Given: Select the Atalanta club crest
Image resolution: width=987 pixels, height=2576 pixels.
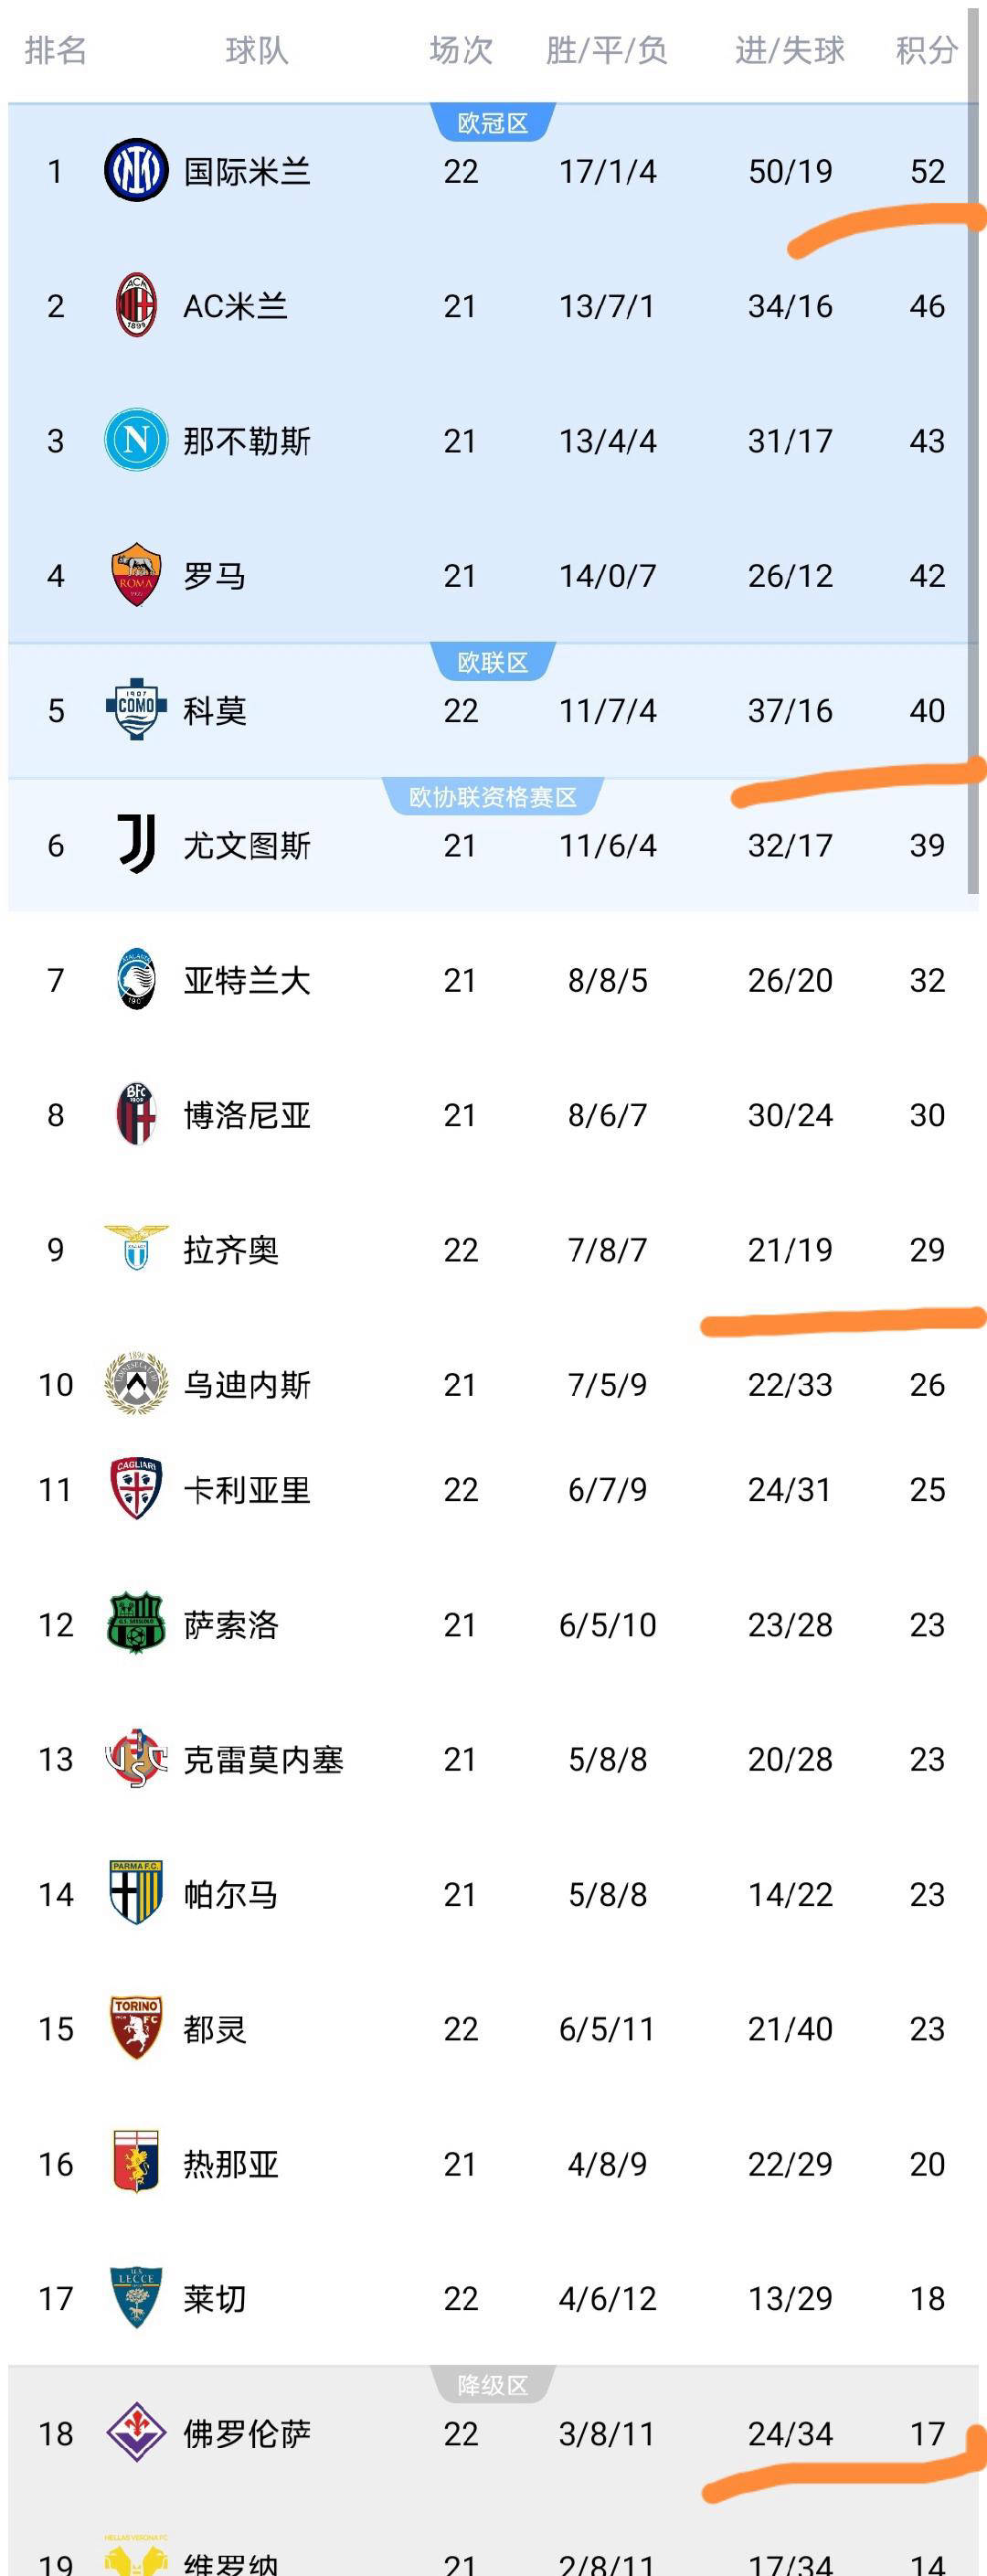Looking at the screenshot, I should coord(136,979).
